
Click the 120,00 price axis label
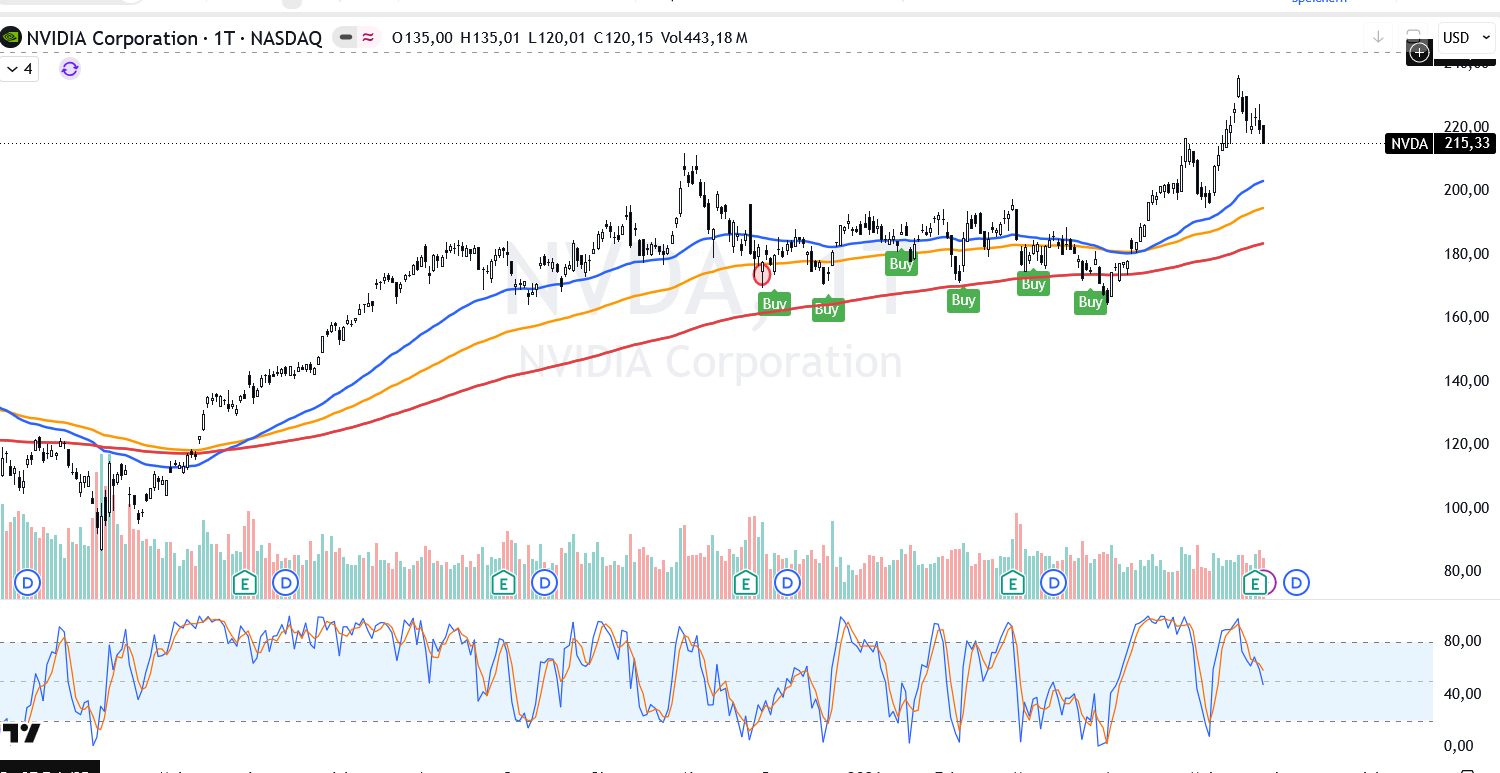pos(1467,444)
